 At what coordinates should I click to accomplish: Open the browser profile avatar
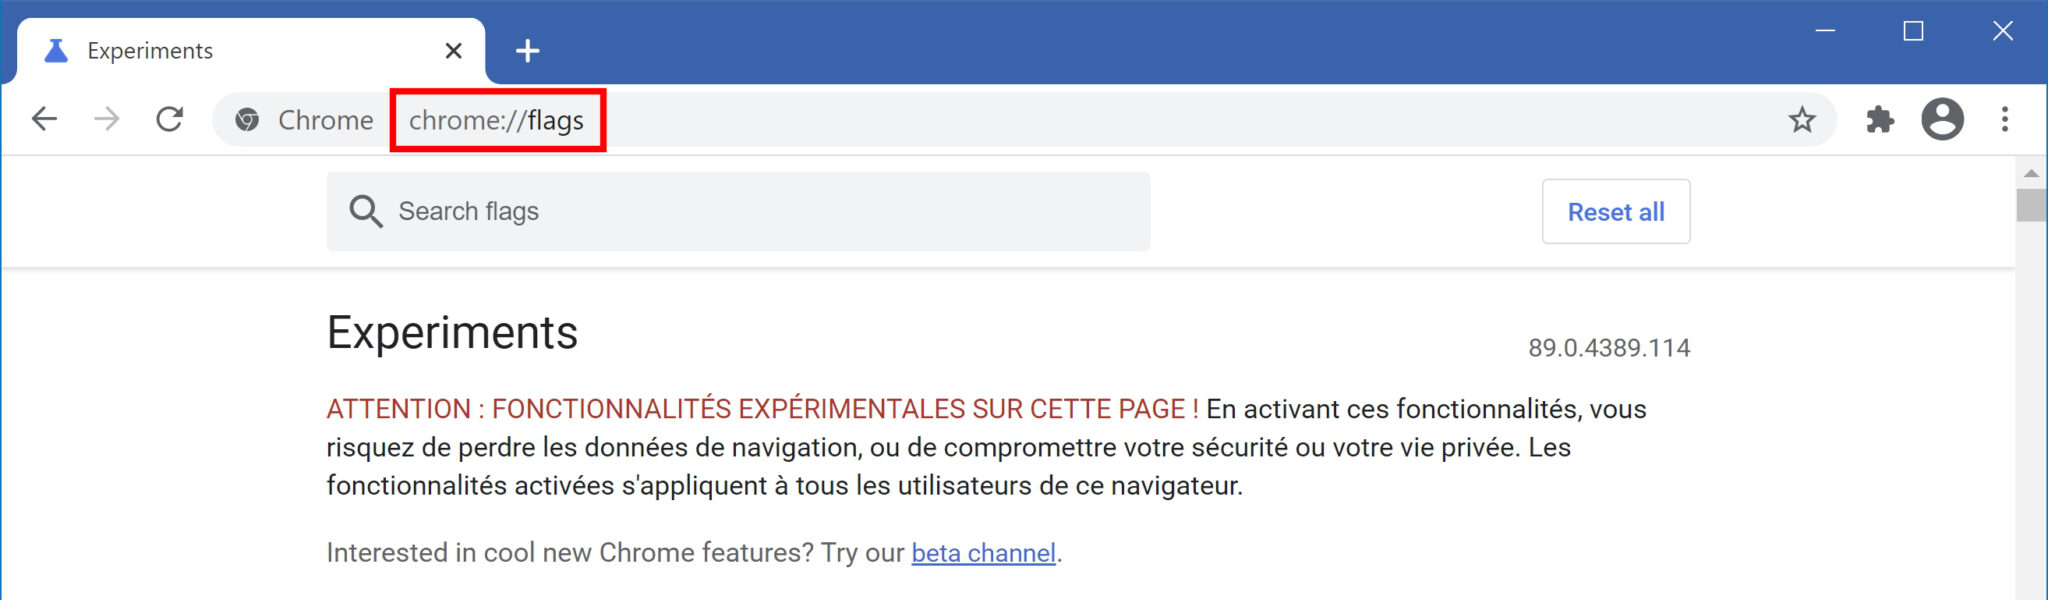pos(1942,119)
